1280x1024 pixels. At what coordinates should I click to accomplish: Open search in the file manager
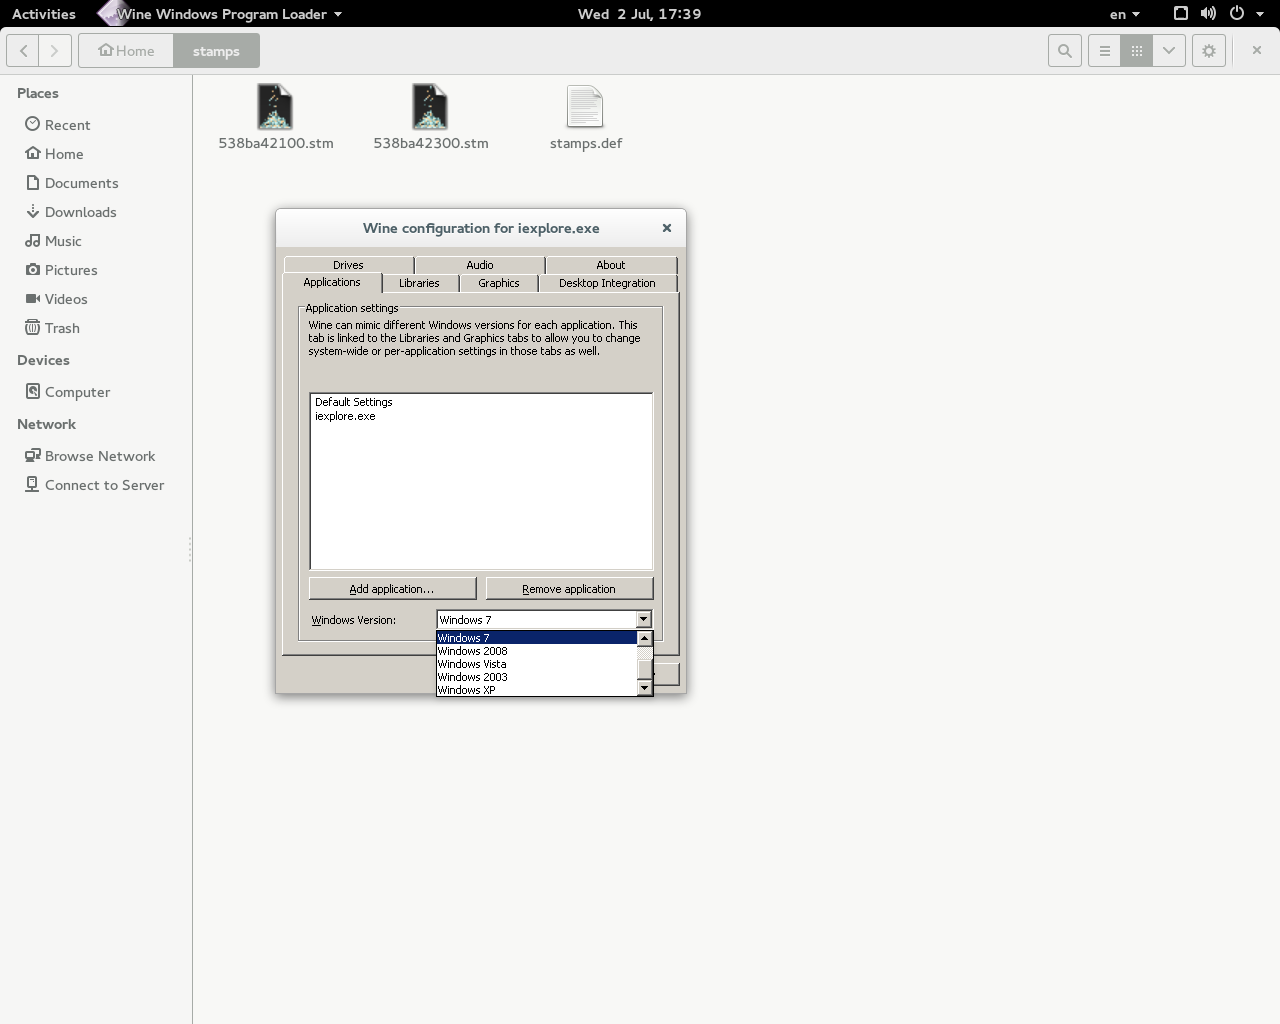[x=1065, y=51]
